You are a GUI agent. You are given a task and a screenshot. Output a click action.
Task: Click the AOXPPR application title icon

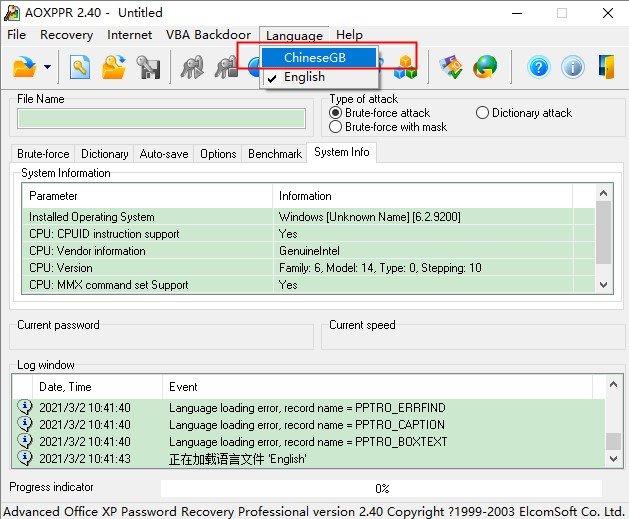[12, 13]
